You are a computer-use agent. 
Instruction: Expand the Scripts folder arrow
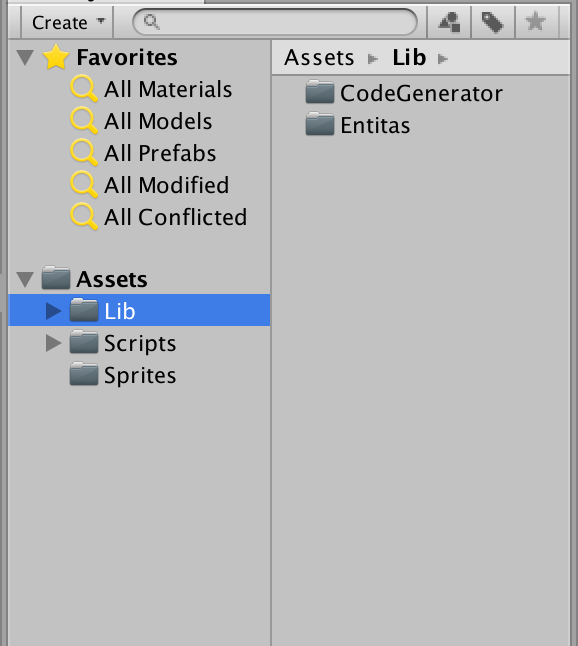click(53, 343)
